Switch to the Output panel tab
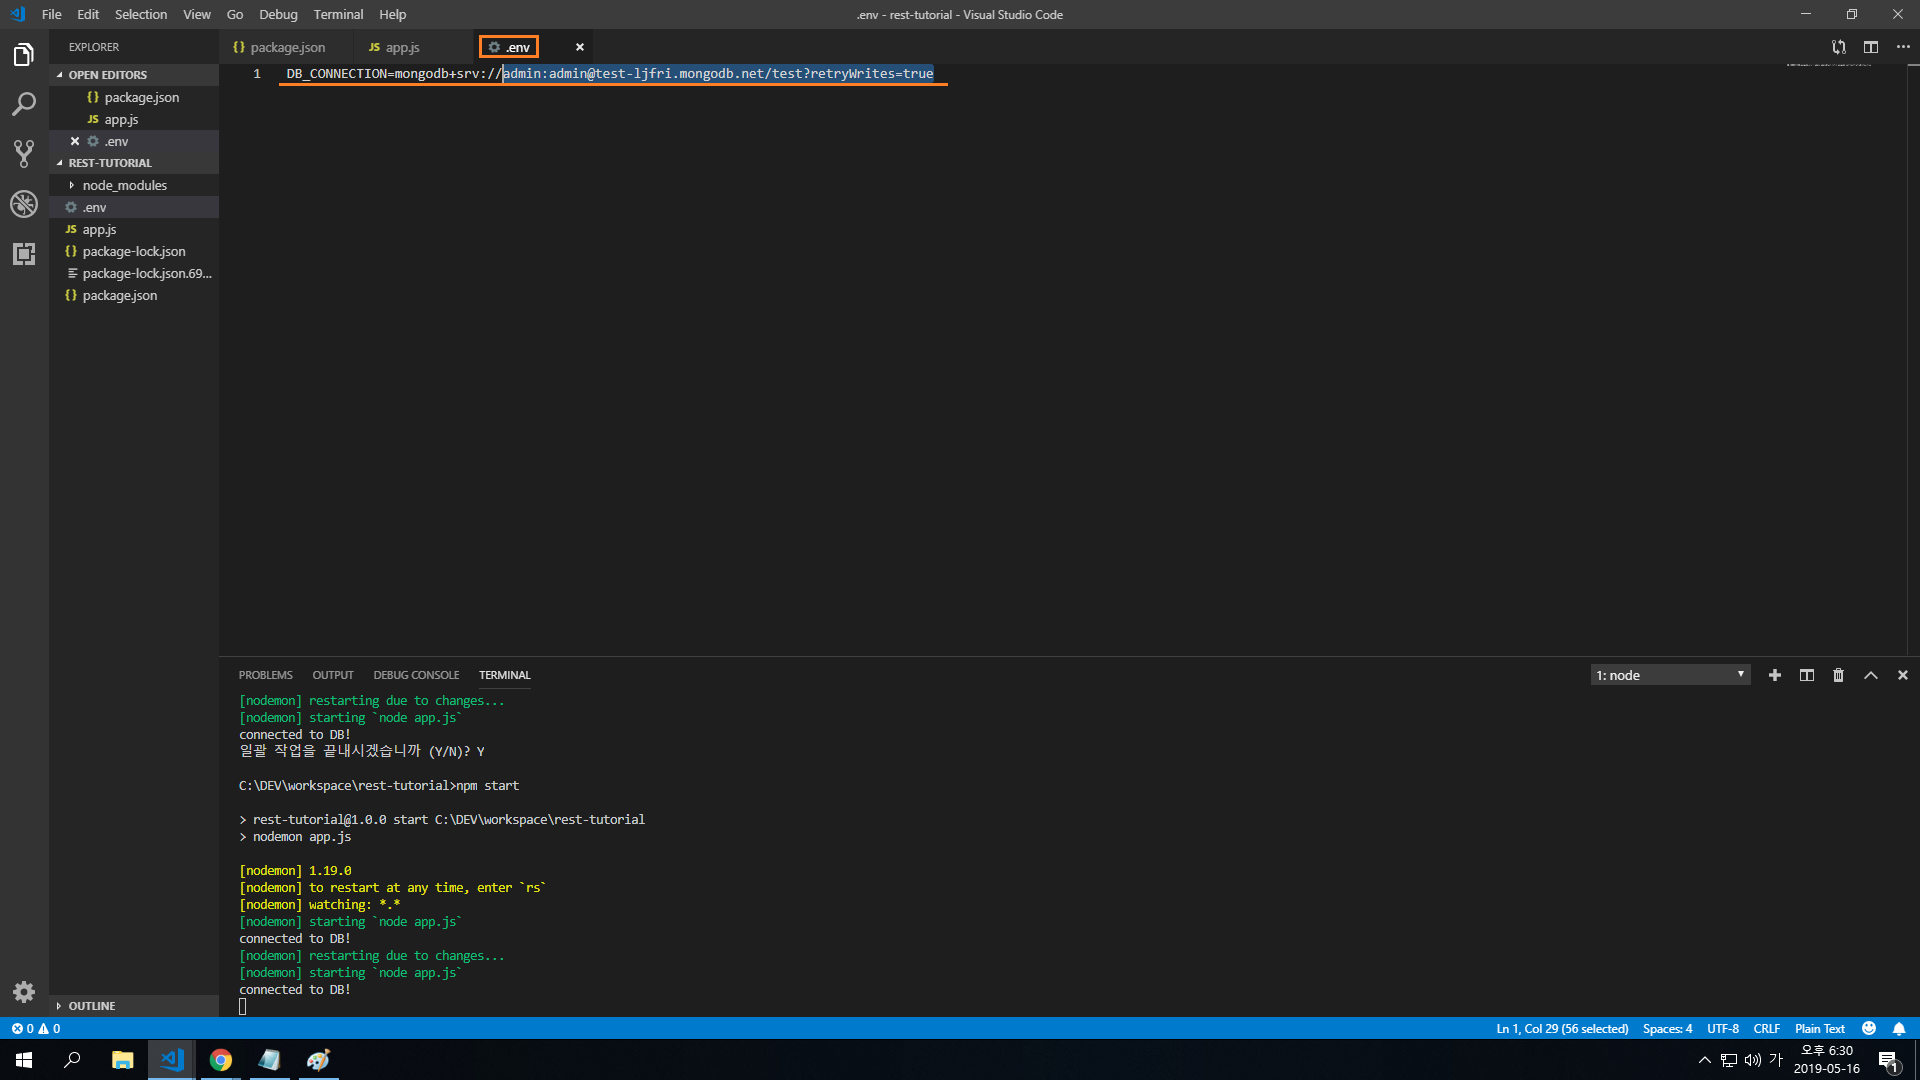Image resolution: width=1920 pixels, height=1080 pixels. pyautogui.click(x=333, y=675)
